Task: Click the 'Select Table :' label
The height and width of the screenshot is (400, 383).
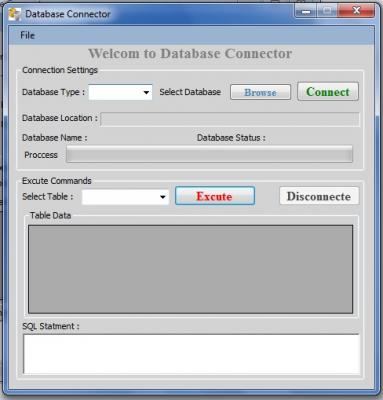Action: [48, 197]
